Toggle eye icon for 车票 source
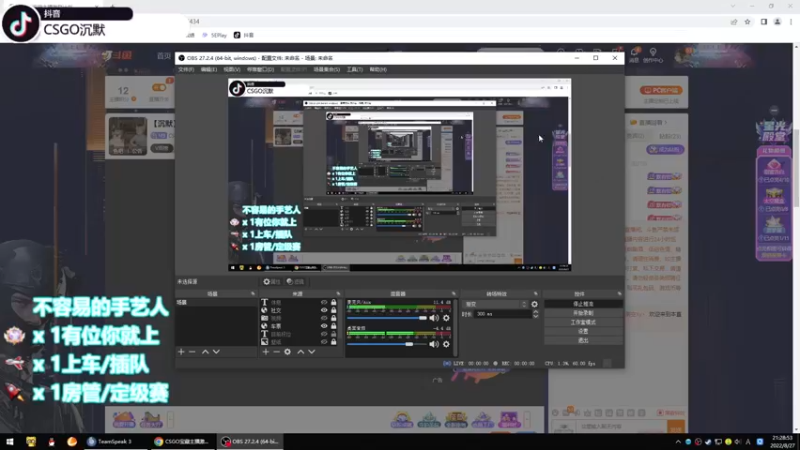Viewport: 800px width, 450px height. [324, 326]
